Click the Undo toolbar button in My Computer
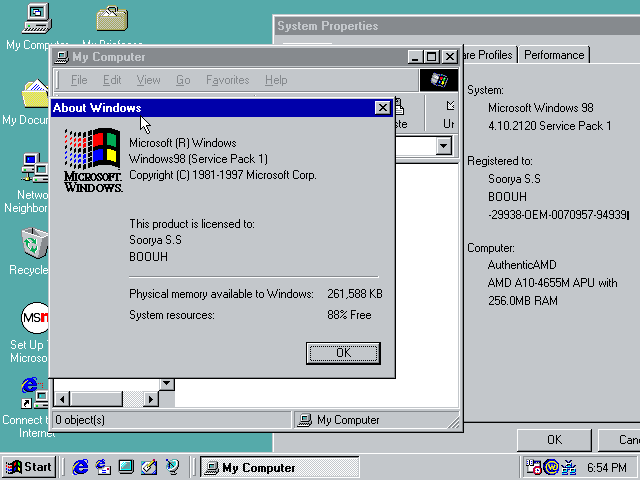This screenshot has height=480, width=640. [449, 114]
